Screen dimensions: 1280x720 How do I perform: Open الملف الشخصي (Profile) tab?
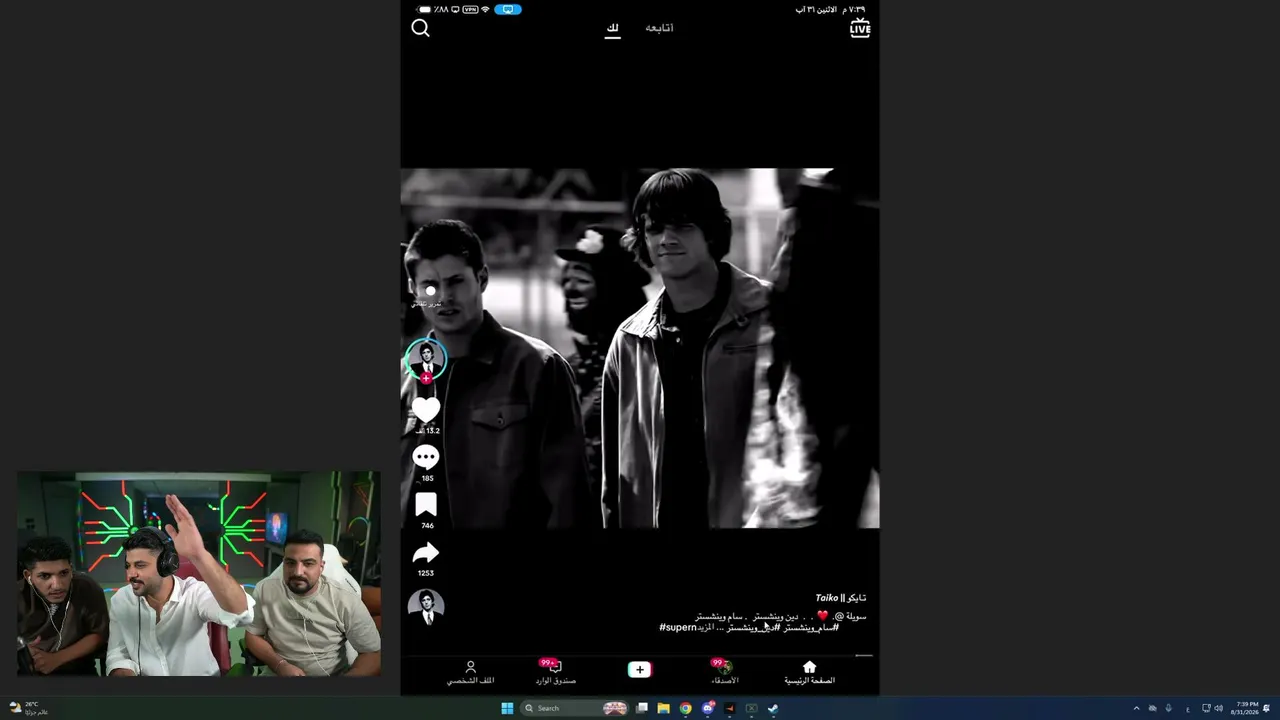[470, 673]
